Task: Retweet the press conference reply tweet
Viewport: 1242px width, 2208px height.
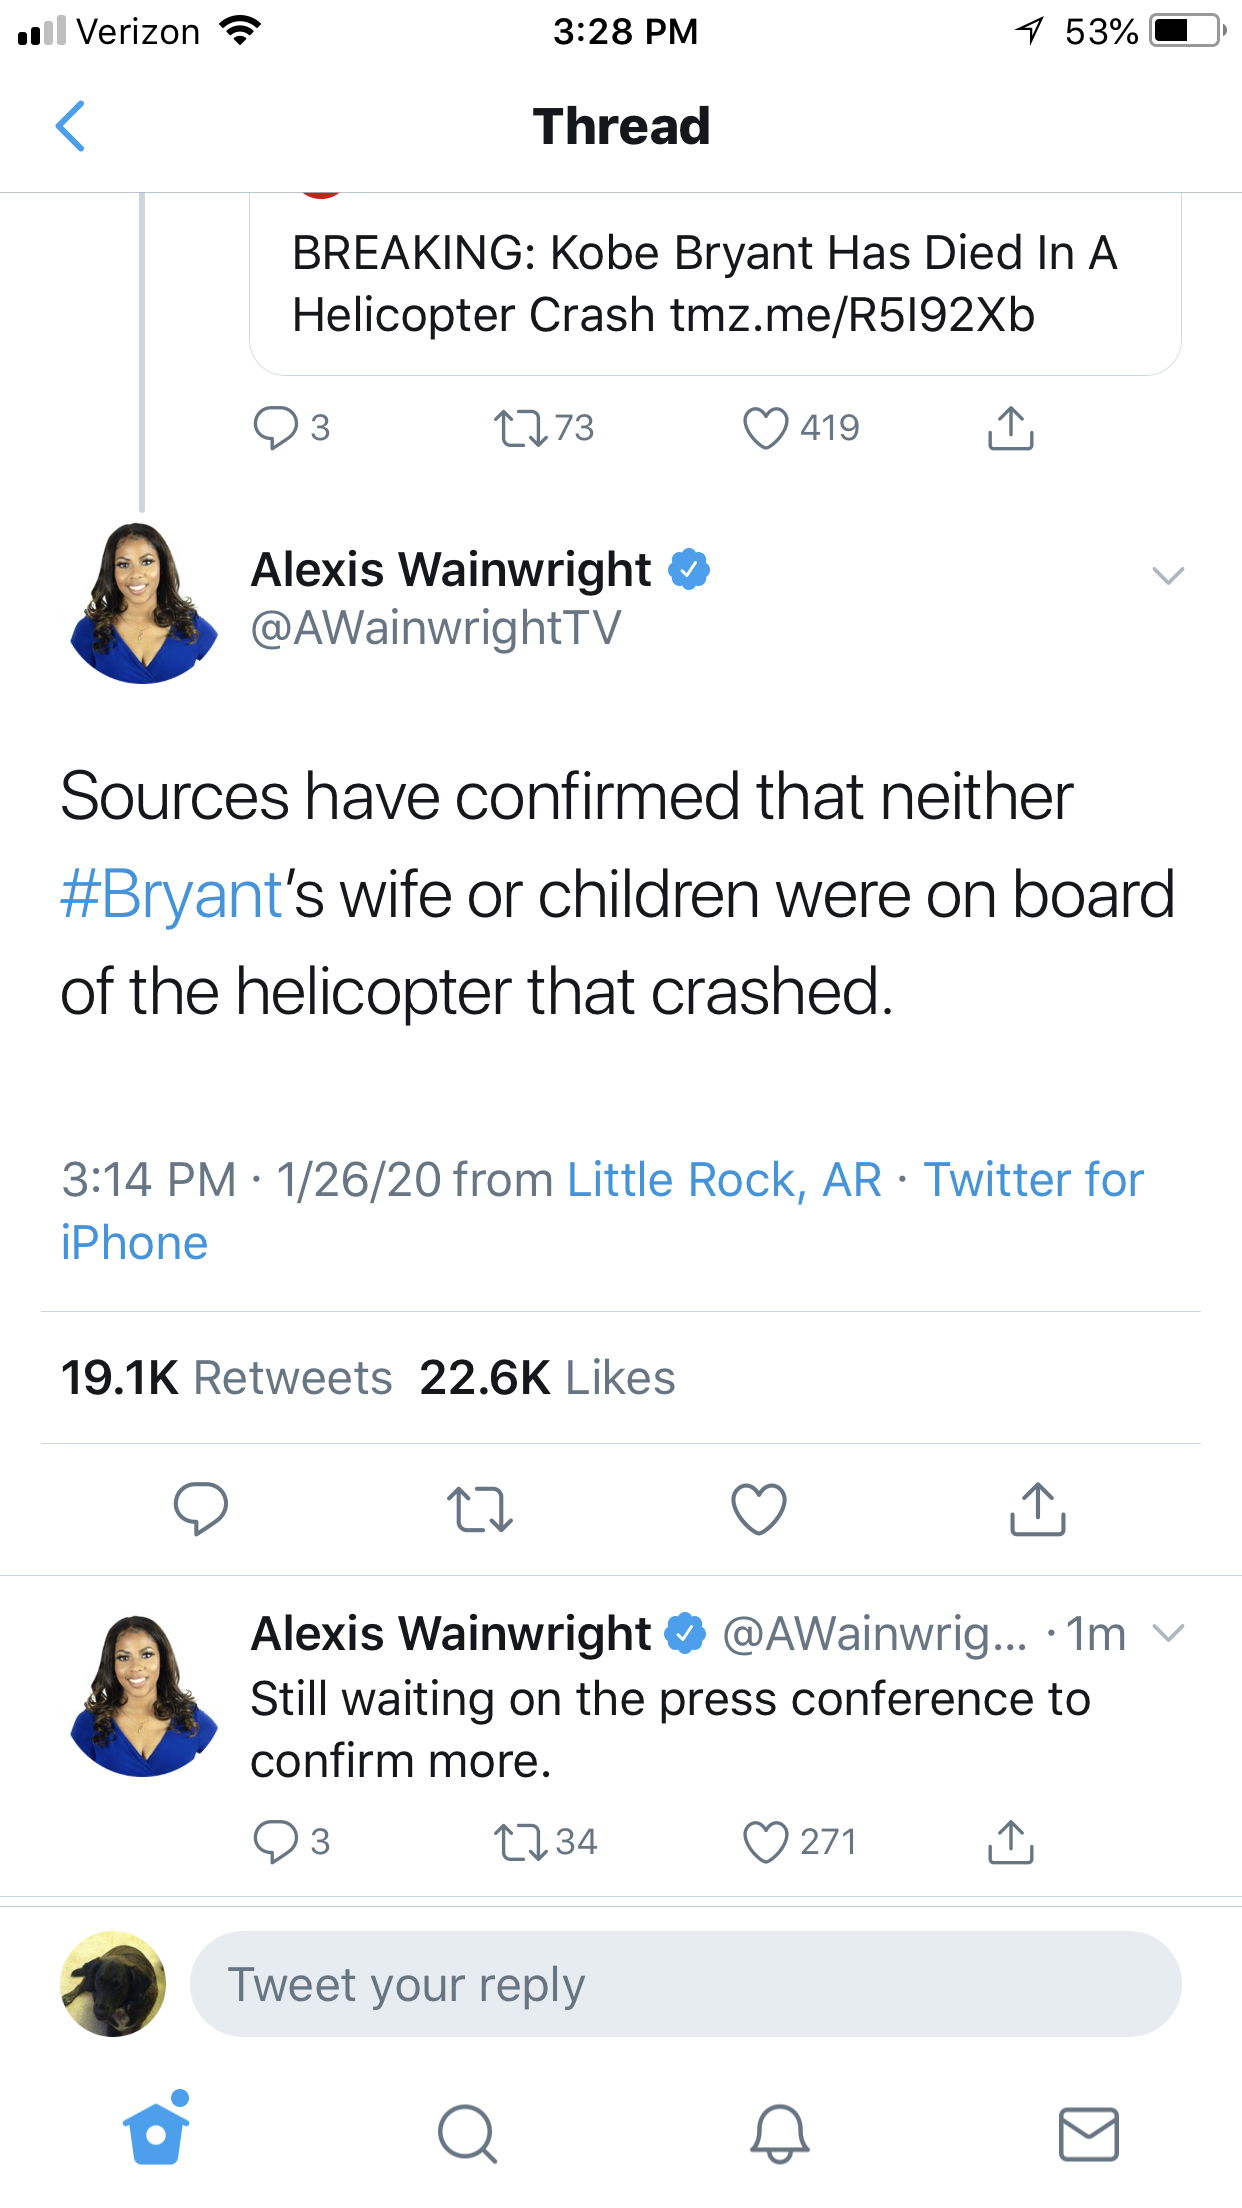Action: [521, 1842]
